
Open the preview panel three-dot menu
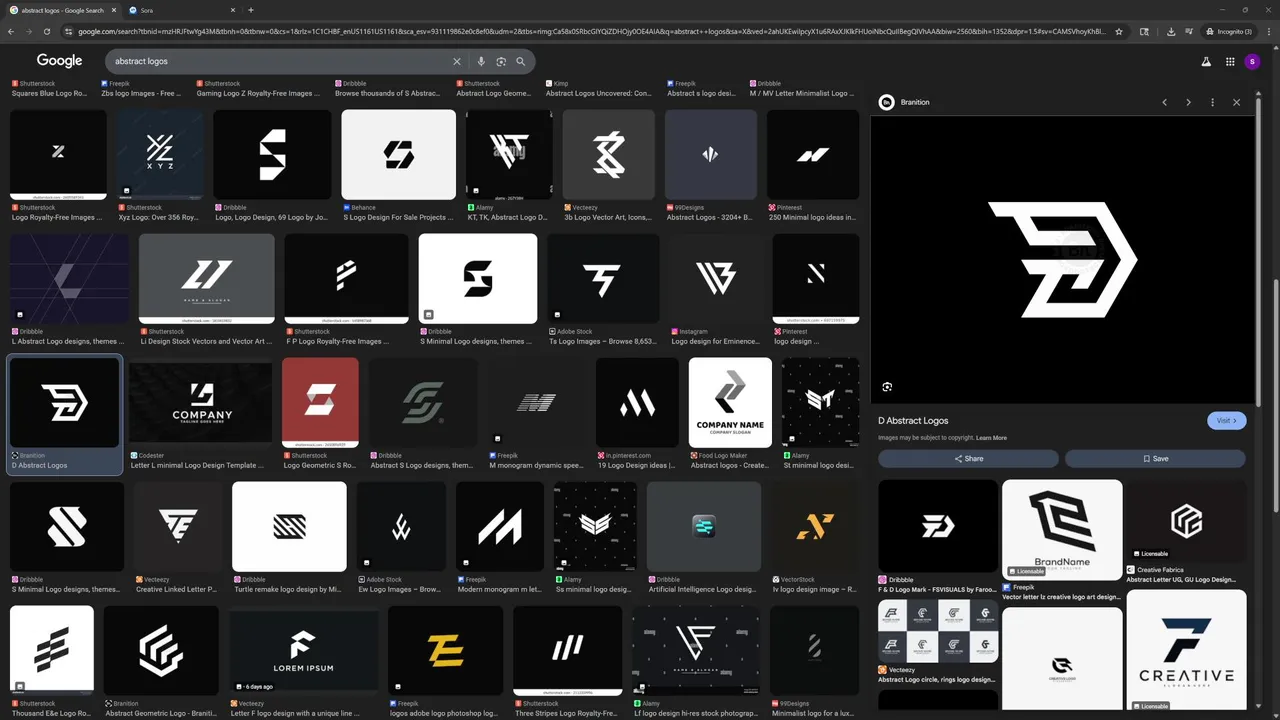(1212, 102)
